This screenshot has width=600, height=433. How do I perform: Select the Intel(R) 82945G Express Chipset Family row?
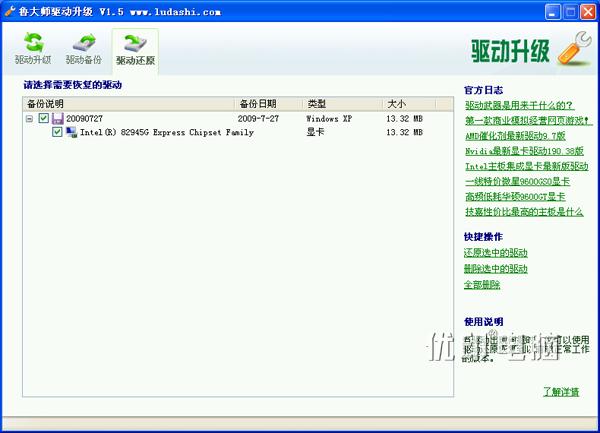click(167, 132)
